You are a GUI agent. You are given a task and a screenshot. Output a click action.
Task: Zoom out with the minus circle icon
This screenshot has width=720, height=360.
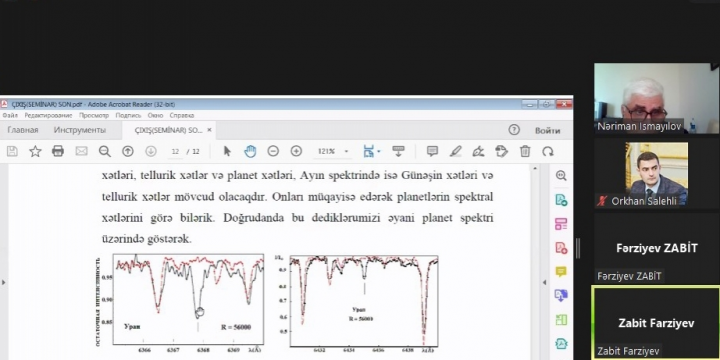(273, 151)
